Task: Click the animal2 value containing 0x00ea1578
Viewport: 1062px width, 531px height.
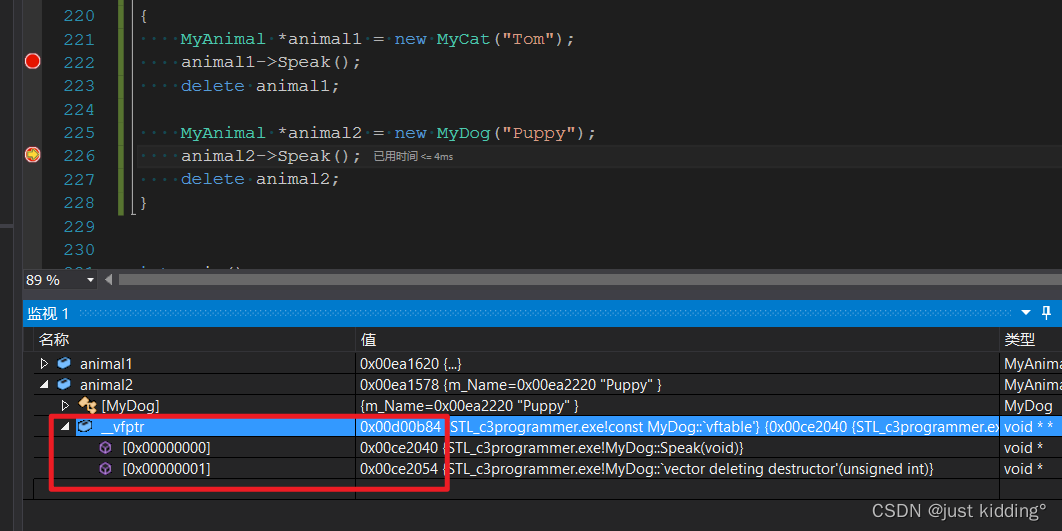Action: 511,385
